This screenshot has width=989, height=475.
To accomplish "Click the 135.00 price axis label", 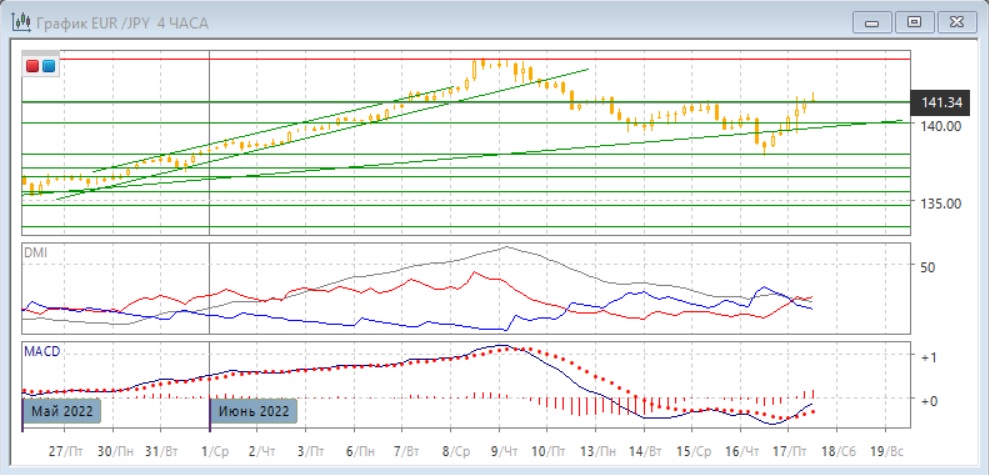I will click(x=941, y=203).
